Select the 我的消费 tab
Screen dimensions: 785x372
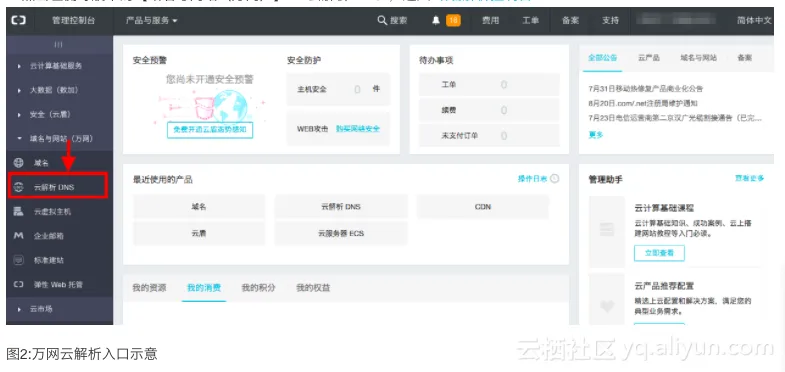[204, 288]
